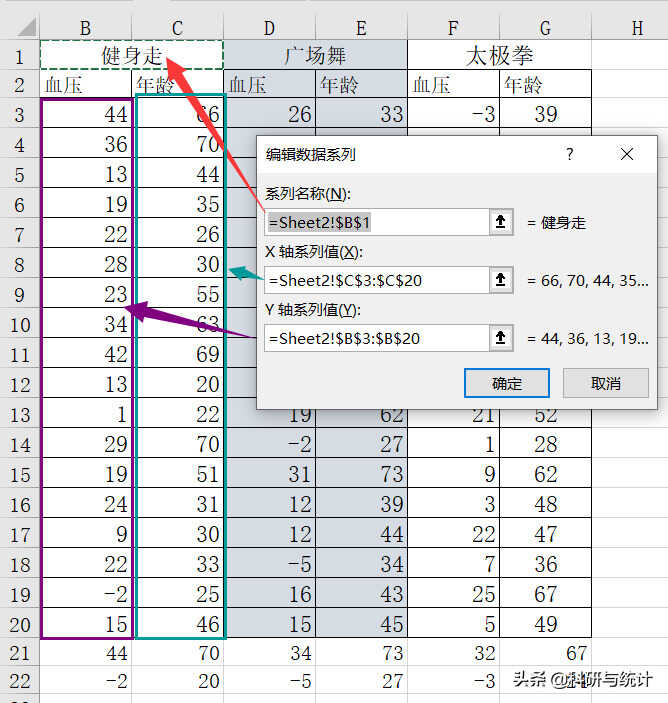This screenshot has width=668, height=703.
Task: Click cell C11 with value 69
Action: tap(179, 354)
